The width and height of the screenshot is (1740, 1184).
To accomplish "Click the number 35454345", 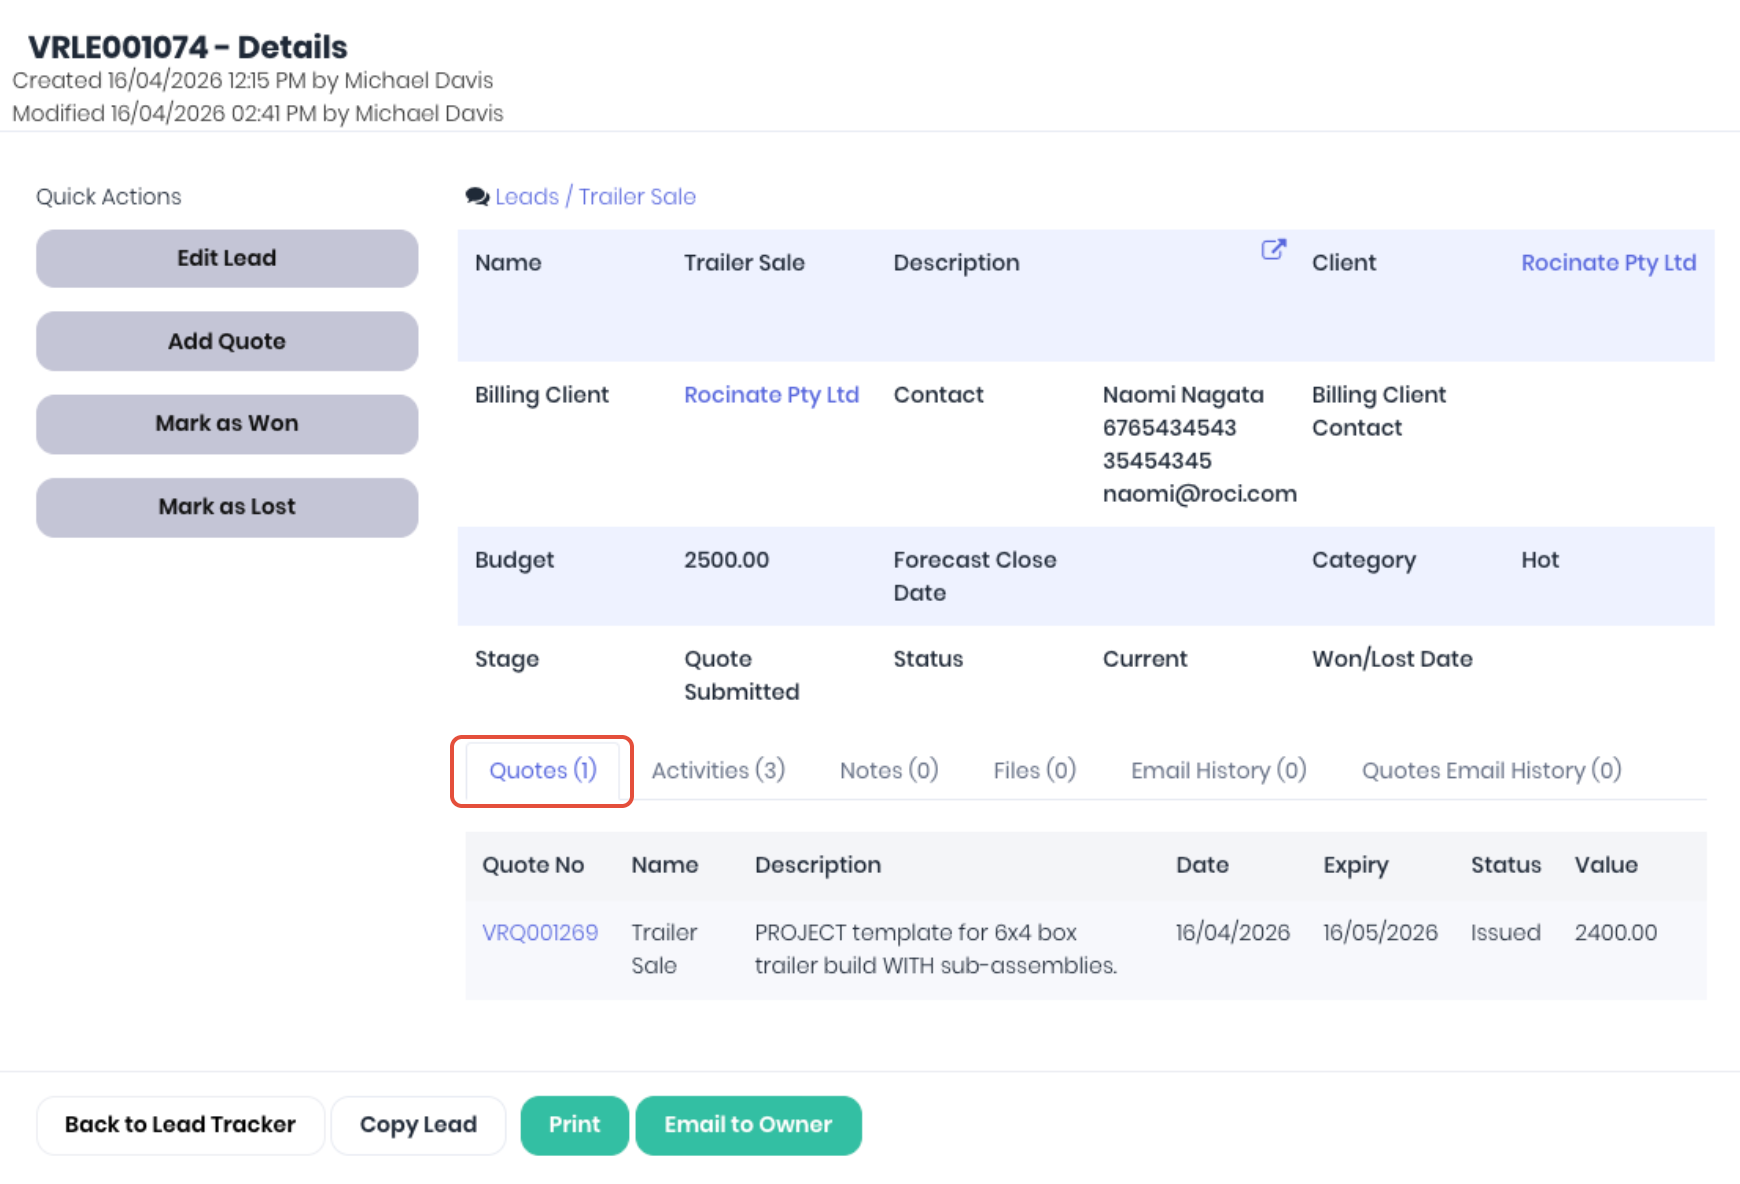I will coord(1157,461).
